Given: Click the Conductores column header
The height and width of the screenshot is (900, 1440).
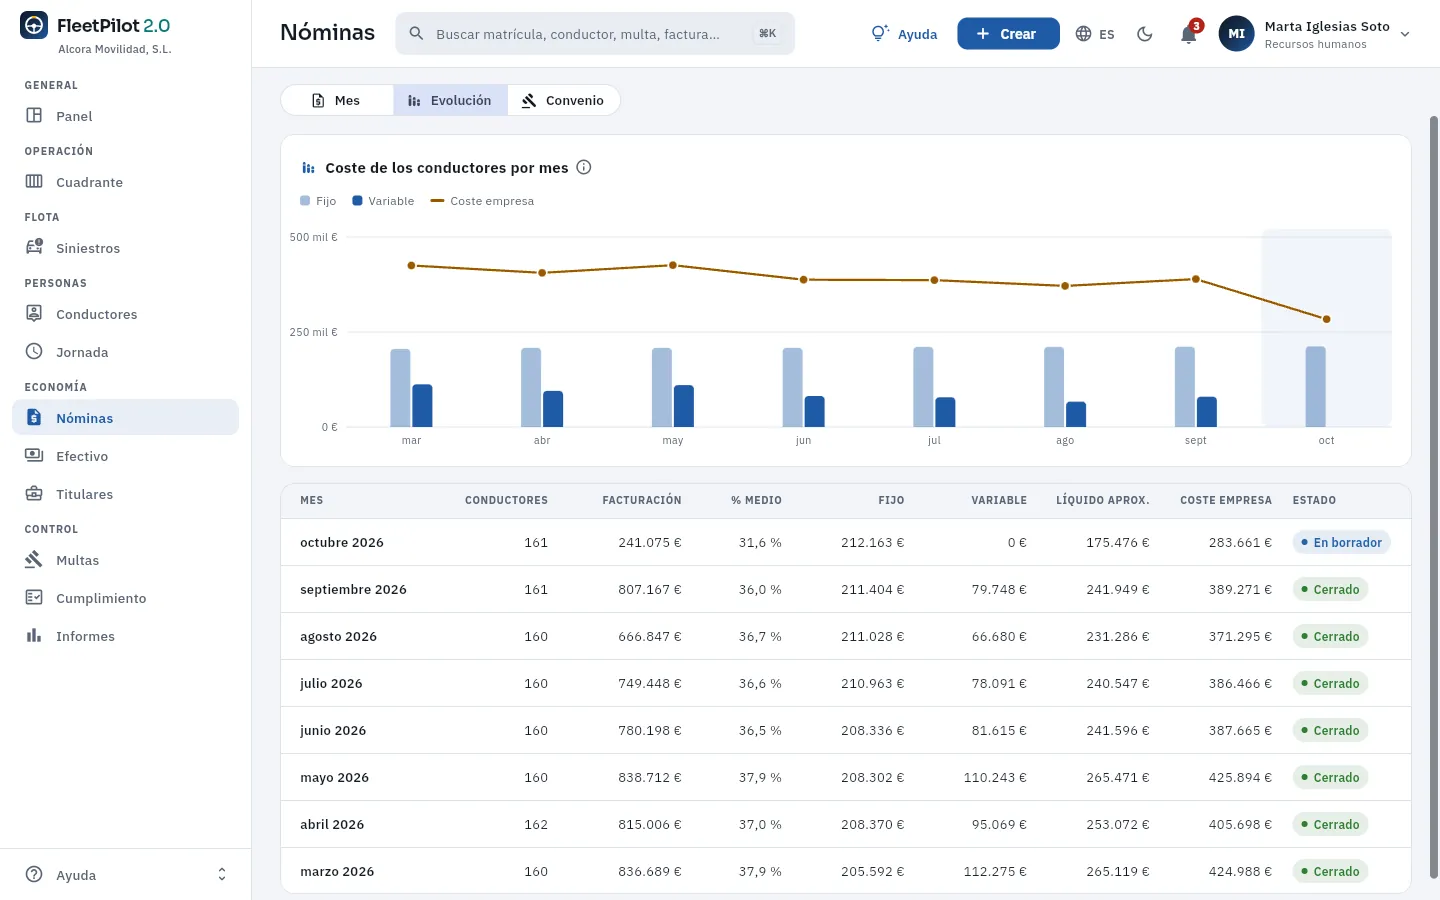Looking at the screenshot, I should 506,500.
